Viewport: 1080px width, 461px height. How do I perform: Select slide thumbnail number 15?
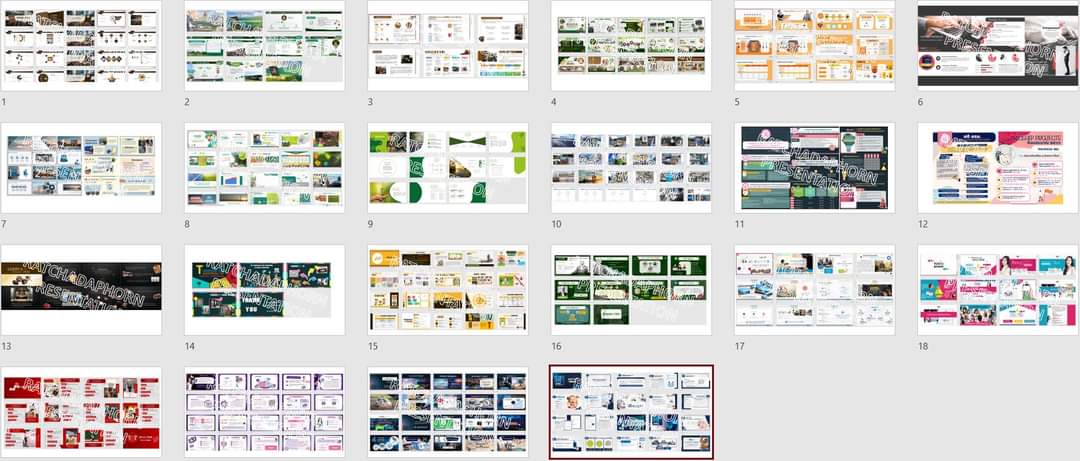(448, 290)
